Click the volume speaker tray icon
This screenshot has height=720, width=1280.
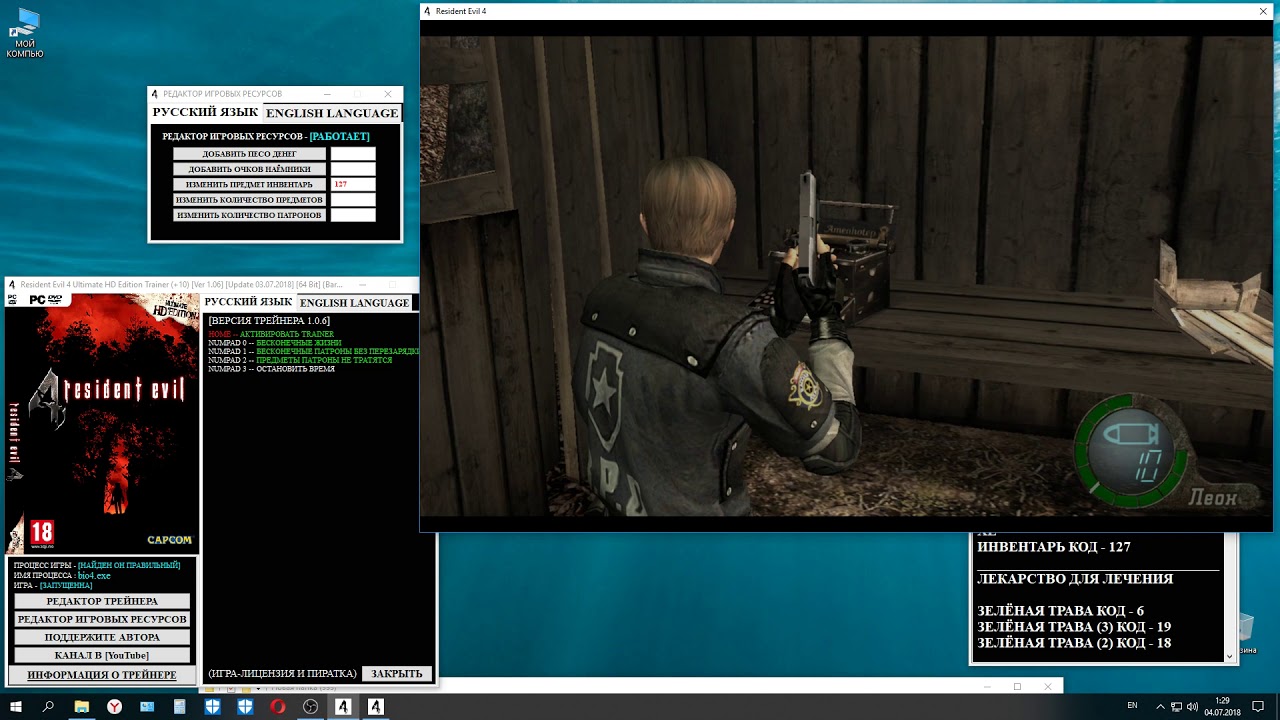(1193, 706)
